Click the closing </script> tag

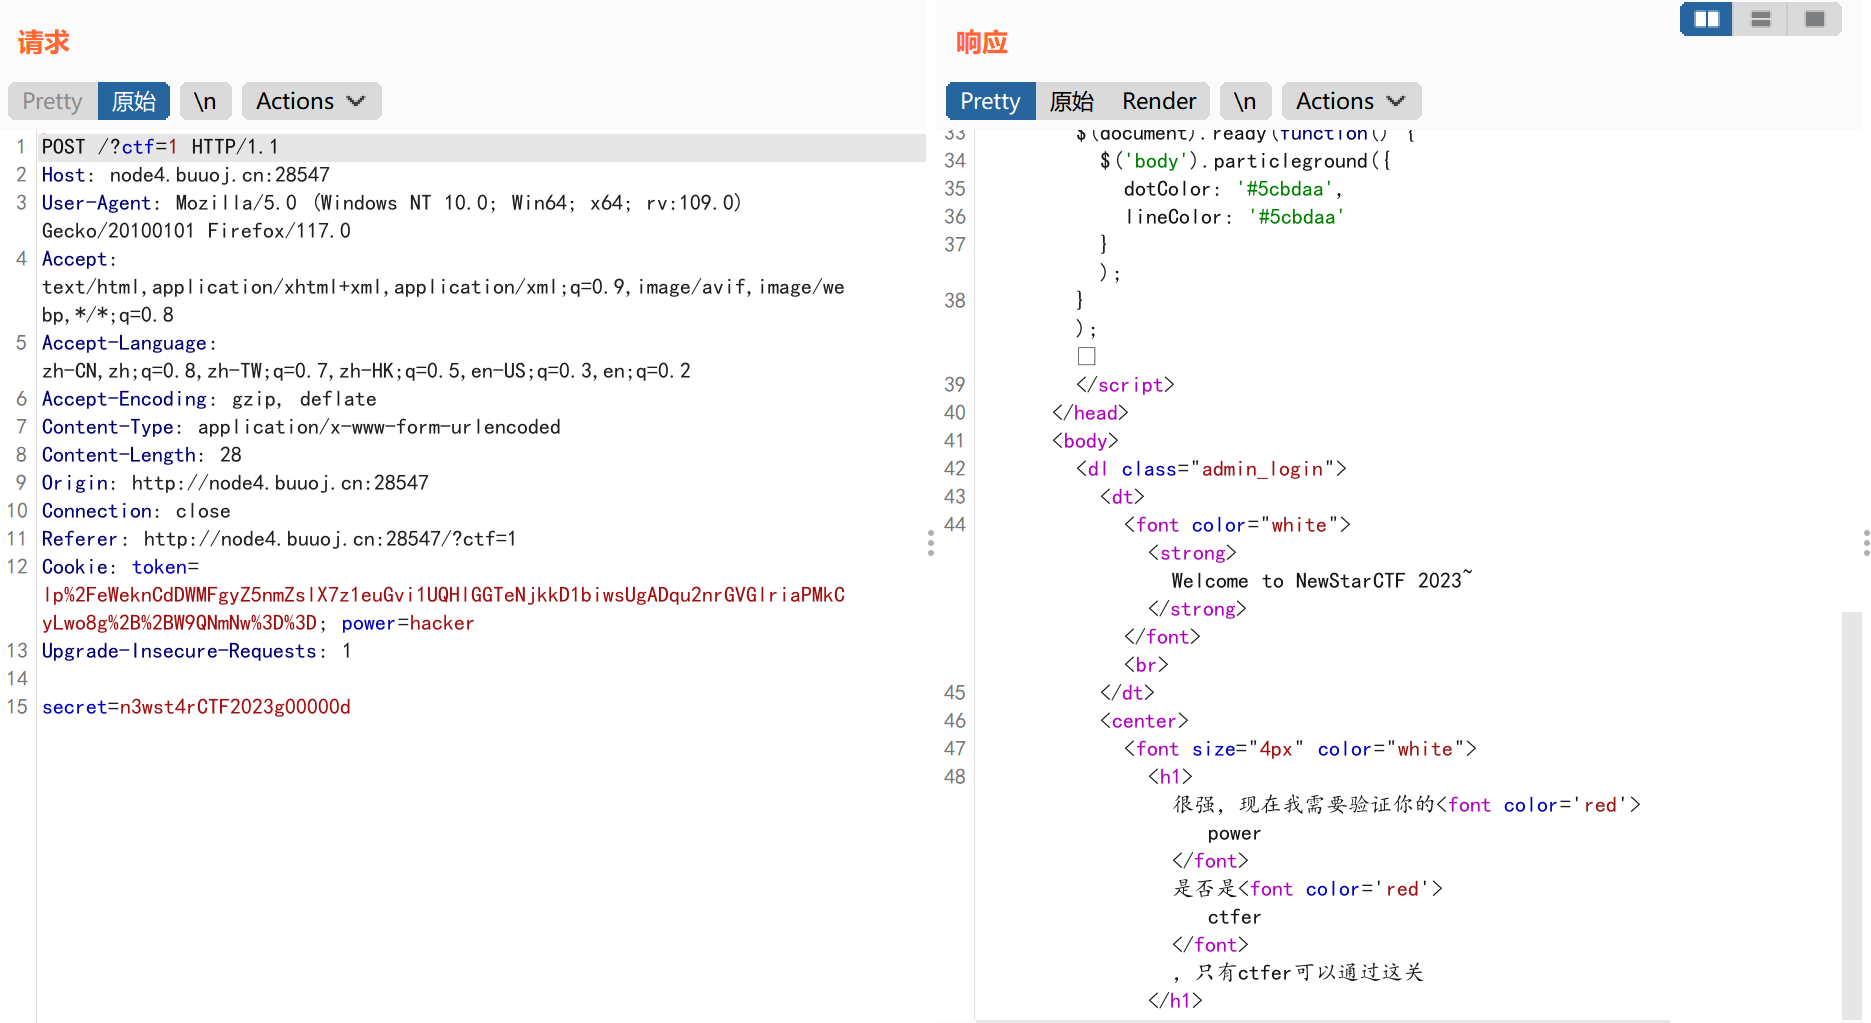click(1125, 385)
